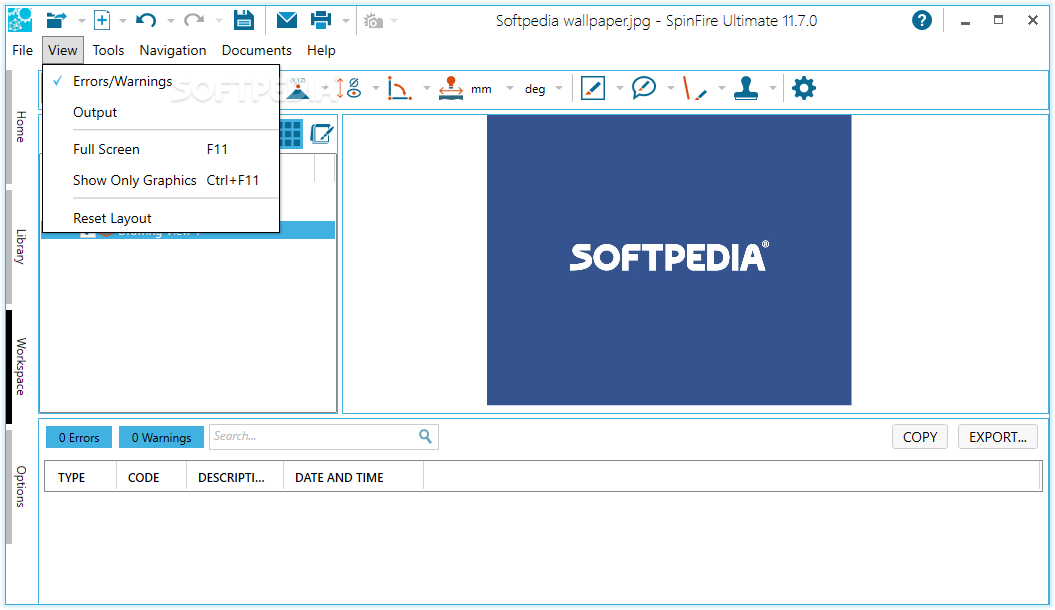Switch to the Options side tab

coord(21,486)
